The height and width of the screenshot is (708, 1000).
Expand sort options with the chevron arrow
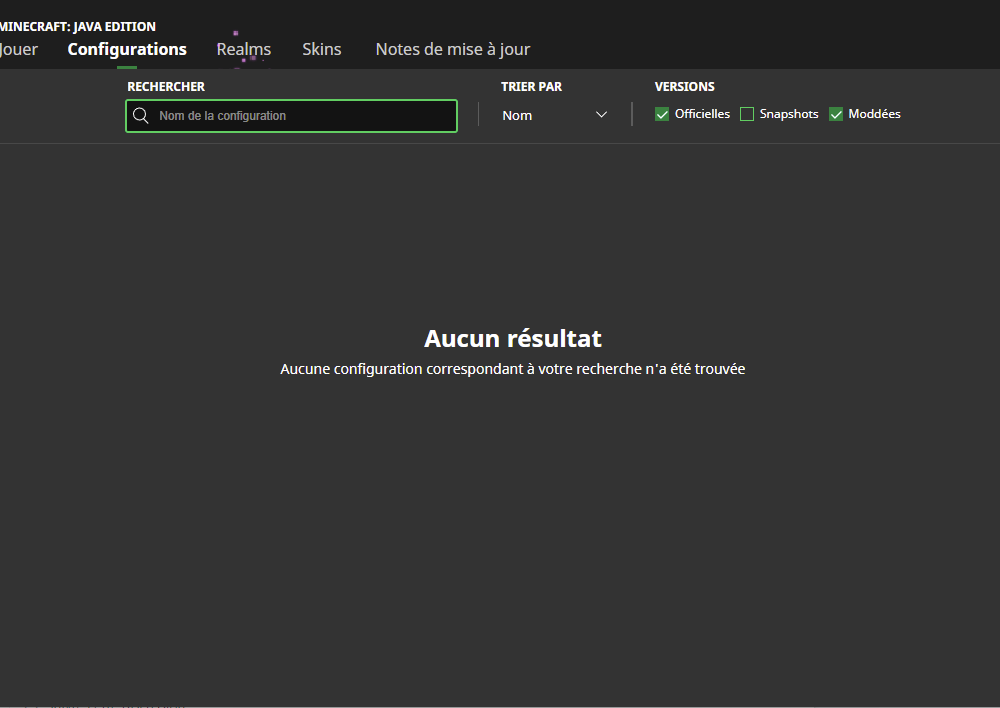(601, 115)
